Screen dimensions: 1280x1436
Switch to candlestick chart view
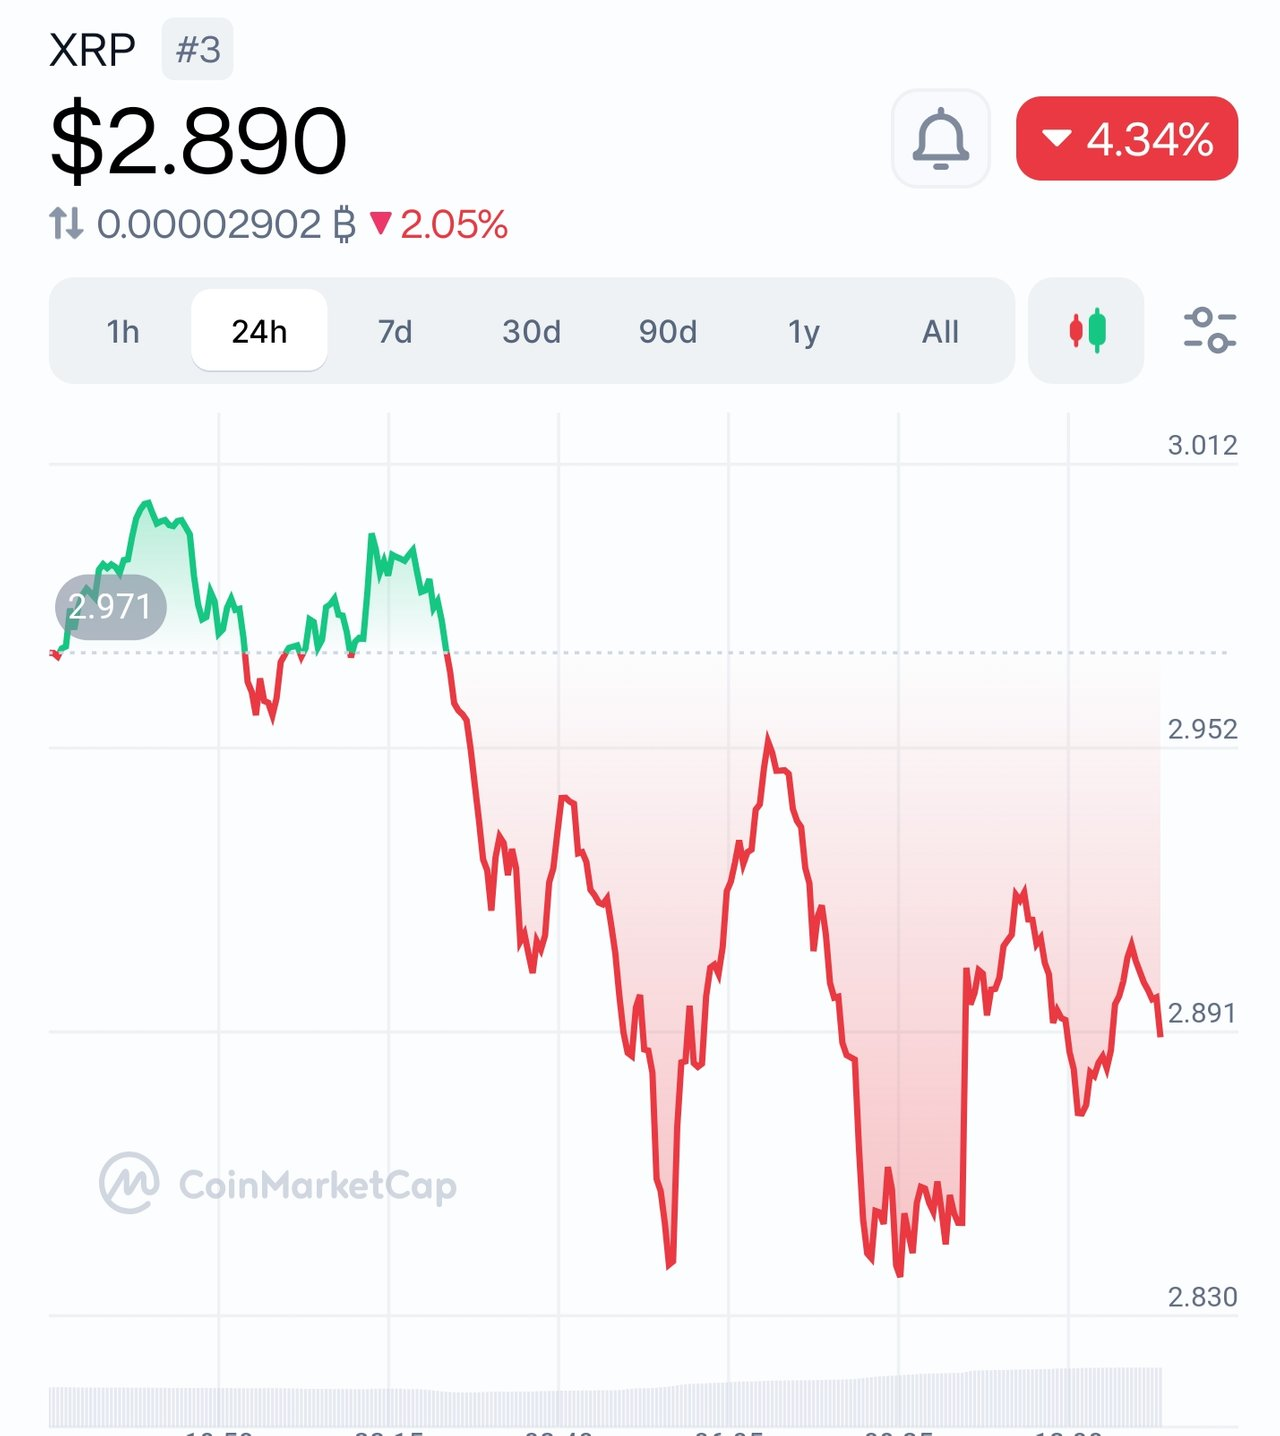point(1086,331)
